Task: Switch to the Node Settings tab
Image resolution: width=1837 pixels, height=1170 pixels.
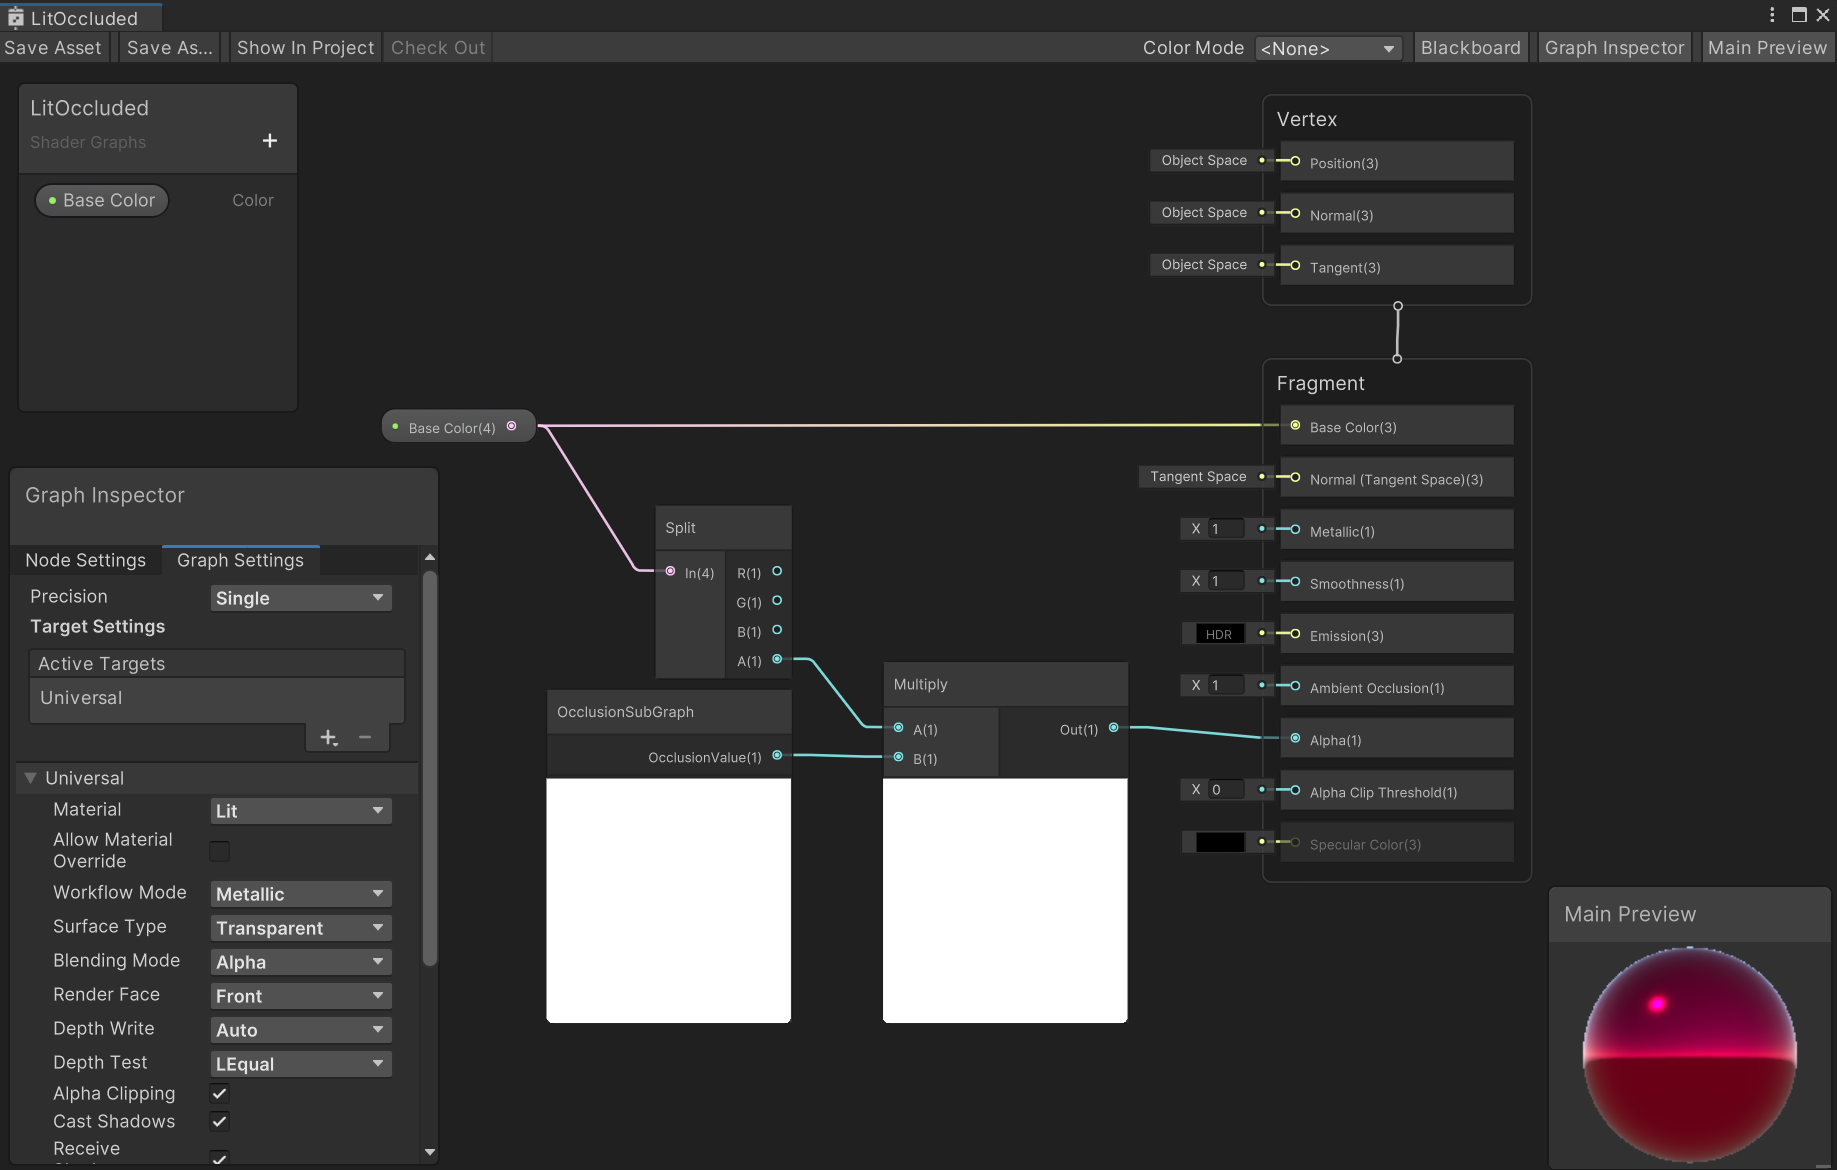Action: tap(86, 560)
